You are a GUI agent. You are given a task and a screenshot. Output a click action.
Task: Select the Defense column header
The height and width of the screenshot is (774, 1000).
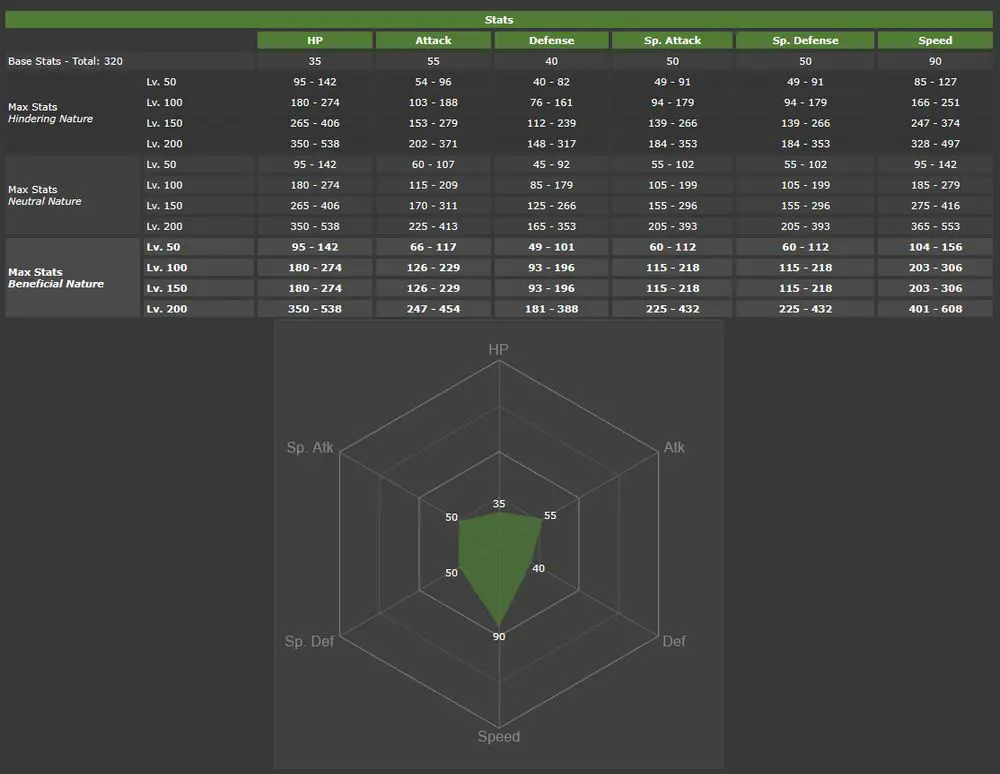coord(551,41)
